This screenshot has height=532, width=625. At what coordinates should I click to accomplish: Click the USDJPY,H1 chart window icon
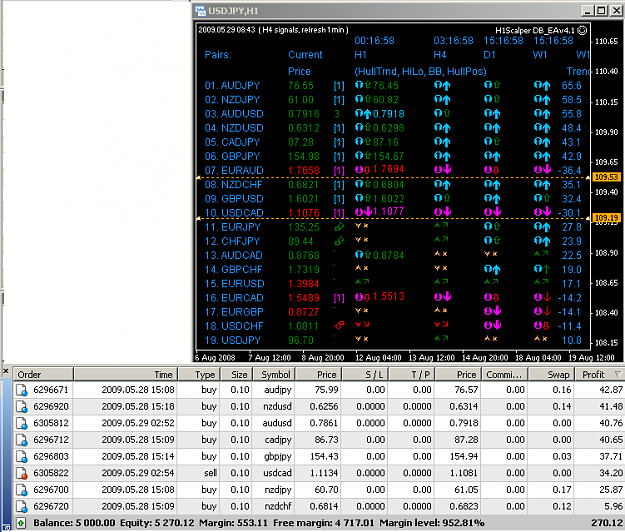pos(200,11)
